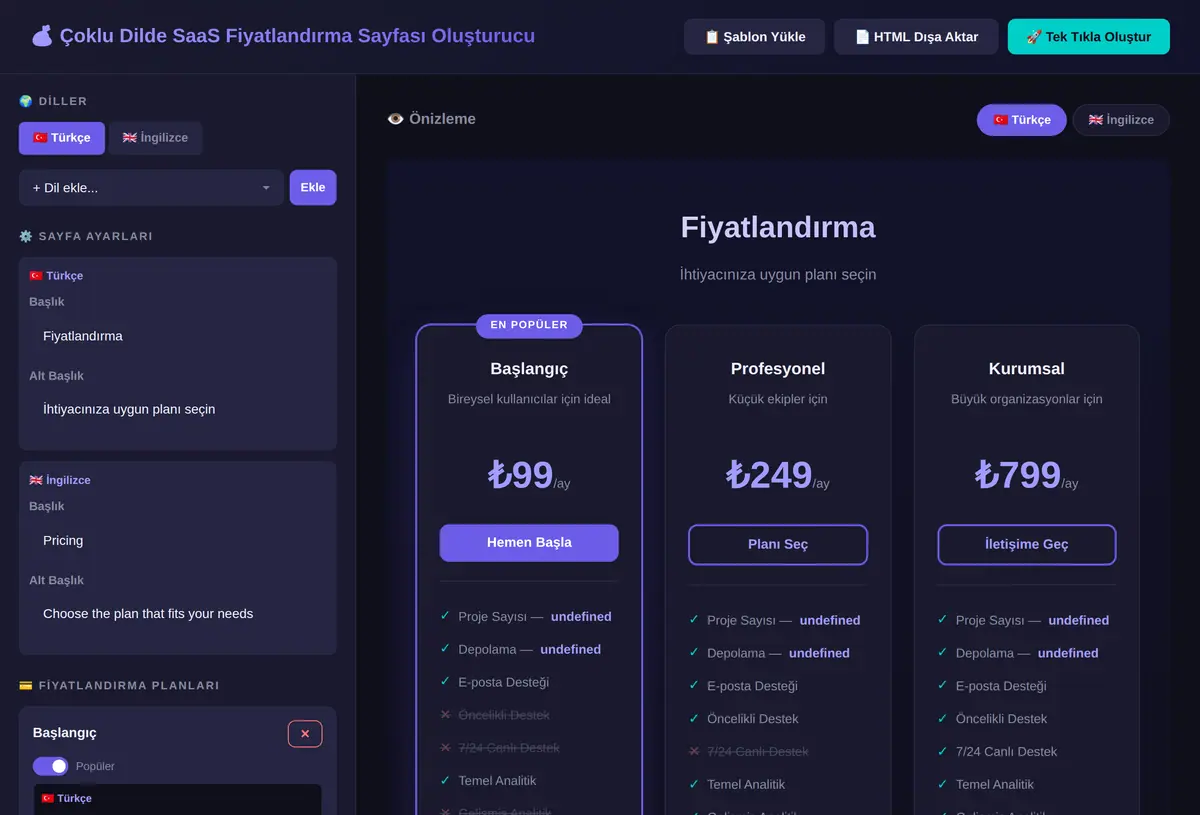Select the İngilizce tab in the Diller sidebar
Image resolution: width=1200 pixels, height=815 pixels.
pyautogui.click(x=155, y=138)
